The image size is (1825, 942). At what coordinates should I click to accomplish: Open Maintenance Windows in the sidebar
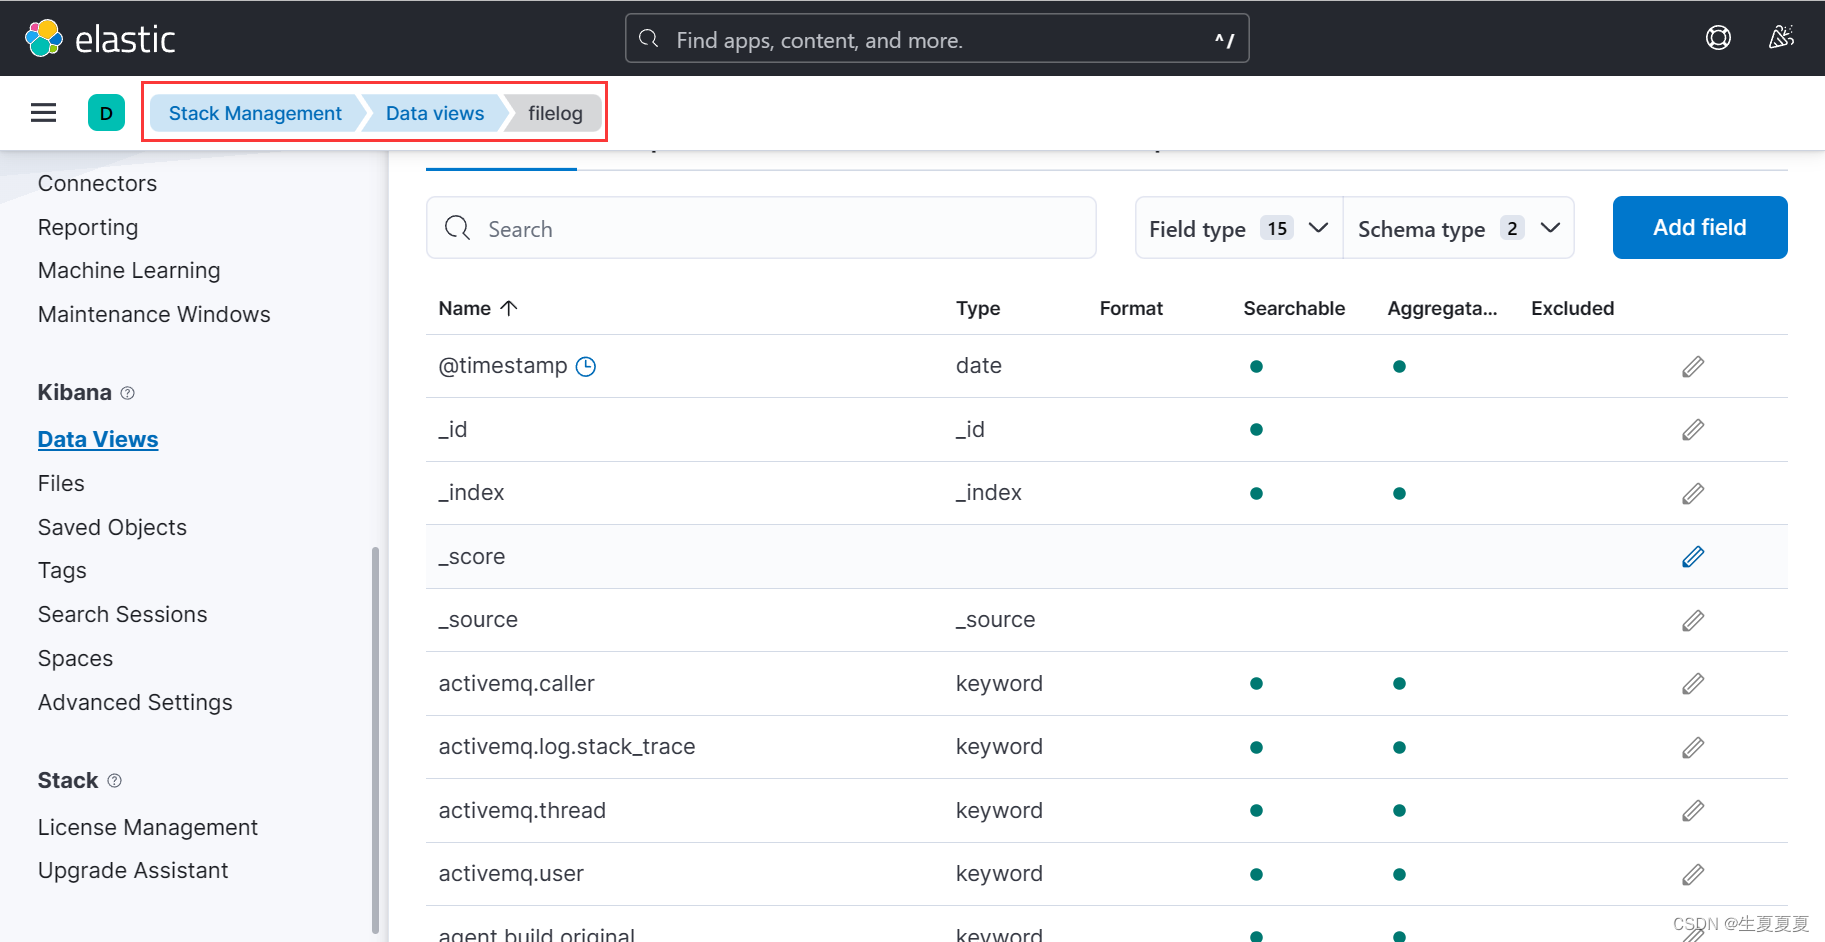pyautogui.click(x=154, y=315)
